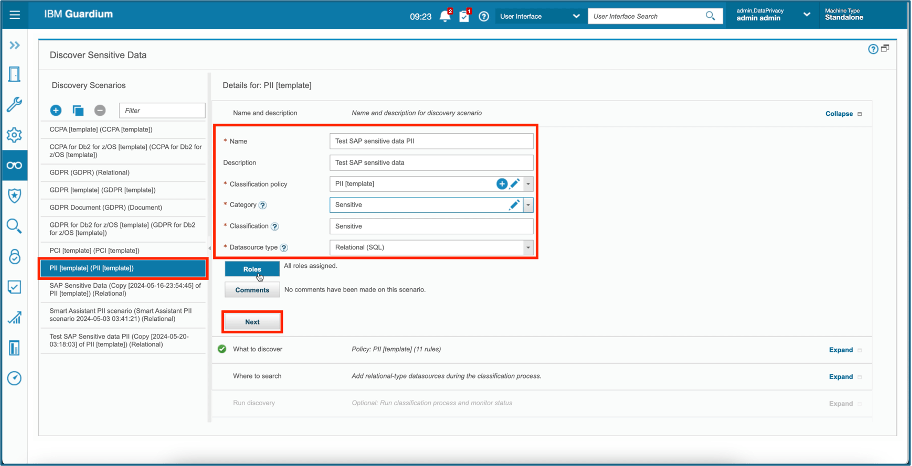Click the pop-out window icon at top right
Screen dimensions: 912x466
tap(885, 49)
